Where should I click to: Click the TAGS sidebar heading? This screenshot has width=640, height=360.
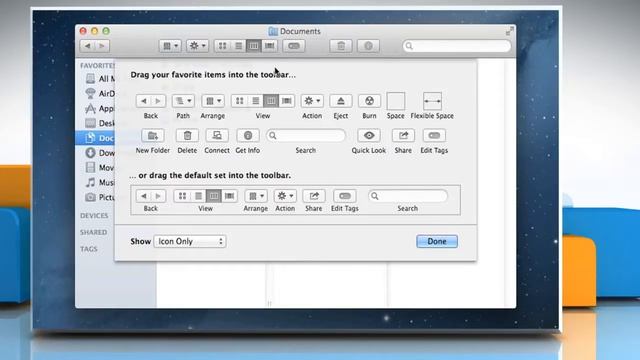point(89,249)
